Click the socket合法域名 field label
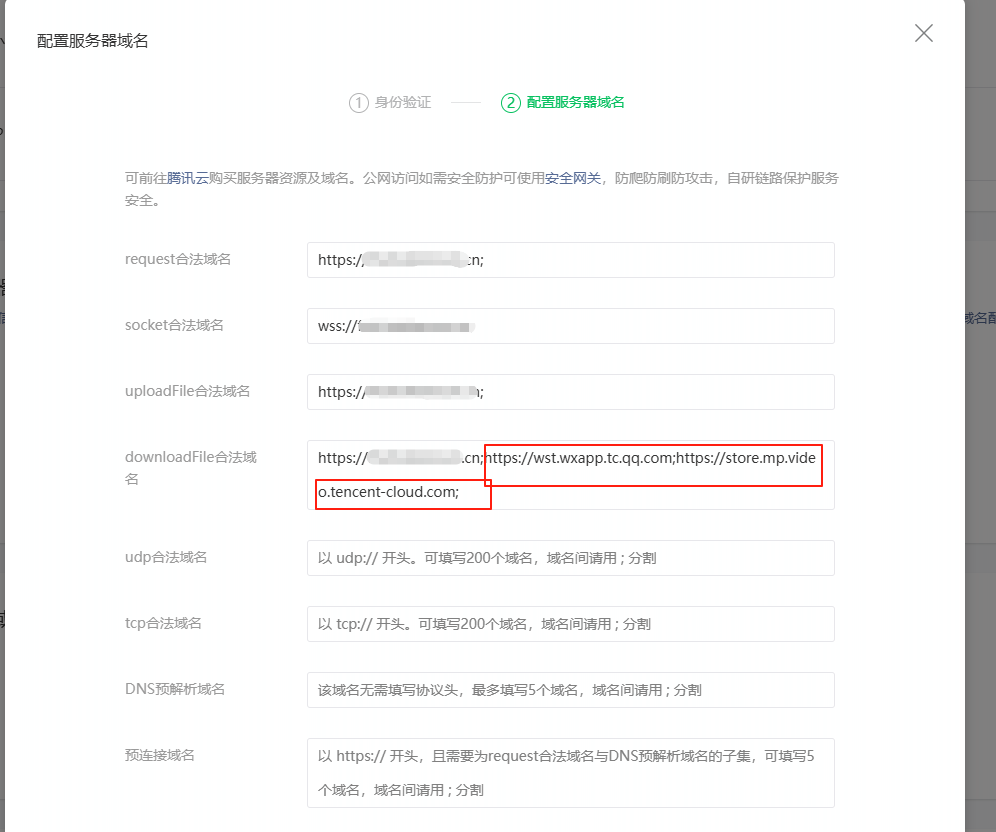996x832 pixels. [x=174, y=325]
